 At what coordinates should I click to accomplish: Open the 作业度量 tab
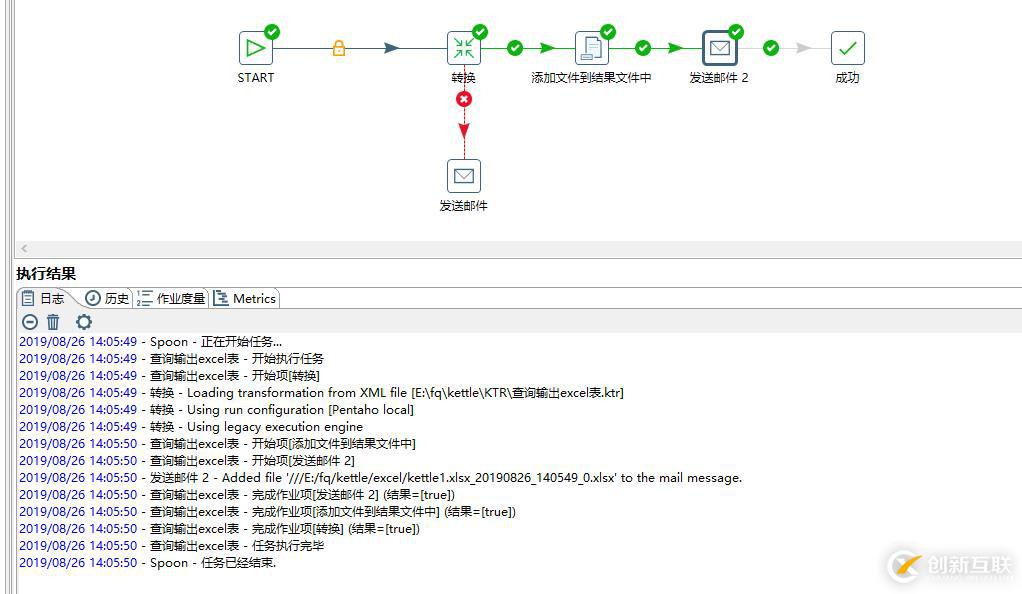[171, 299]
